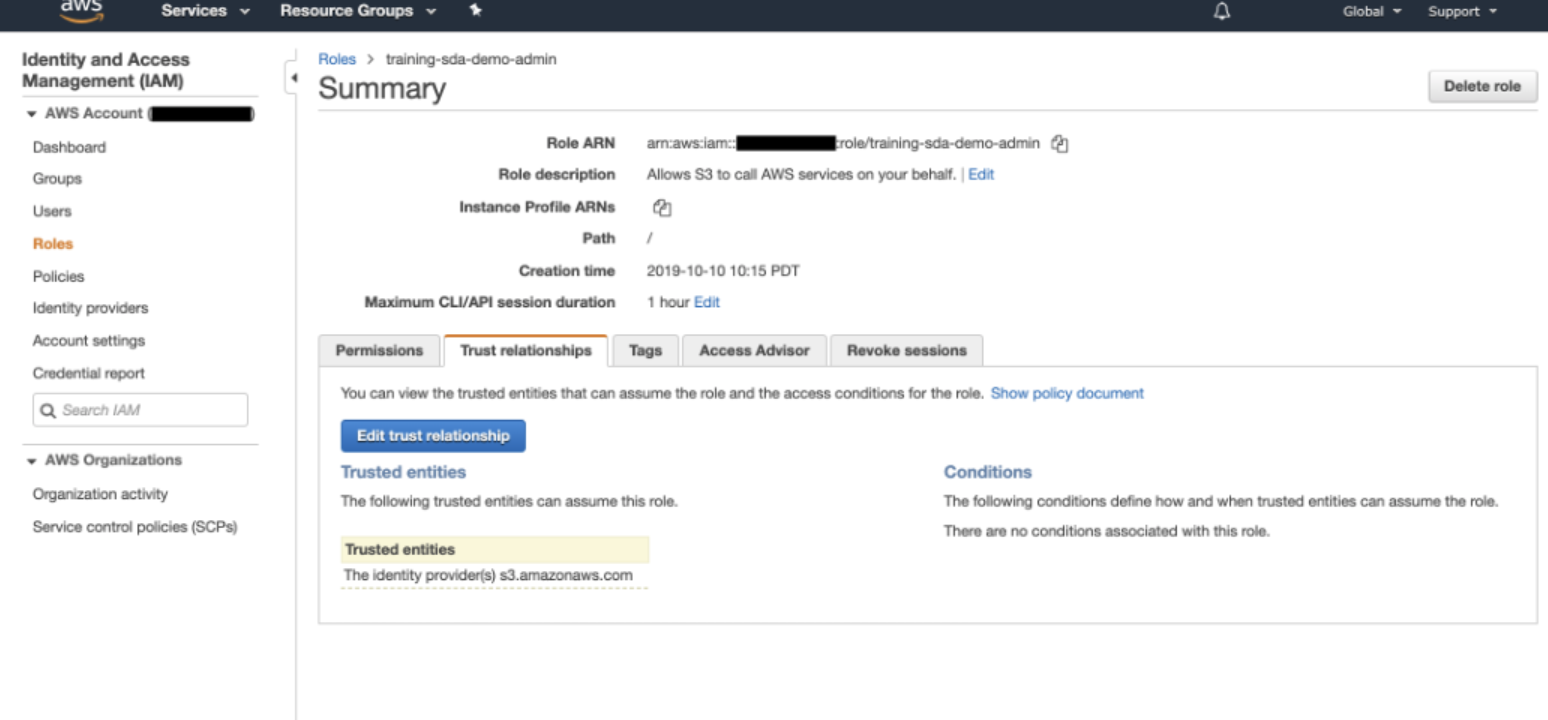
Task: Open Service control policies (SCPs)
Action: coord(135,527)
